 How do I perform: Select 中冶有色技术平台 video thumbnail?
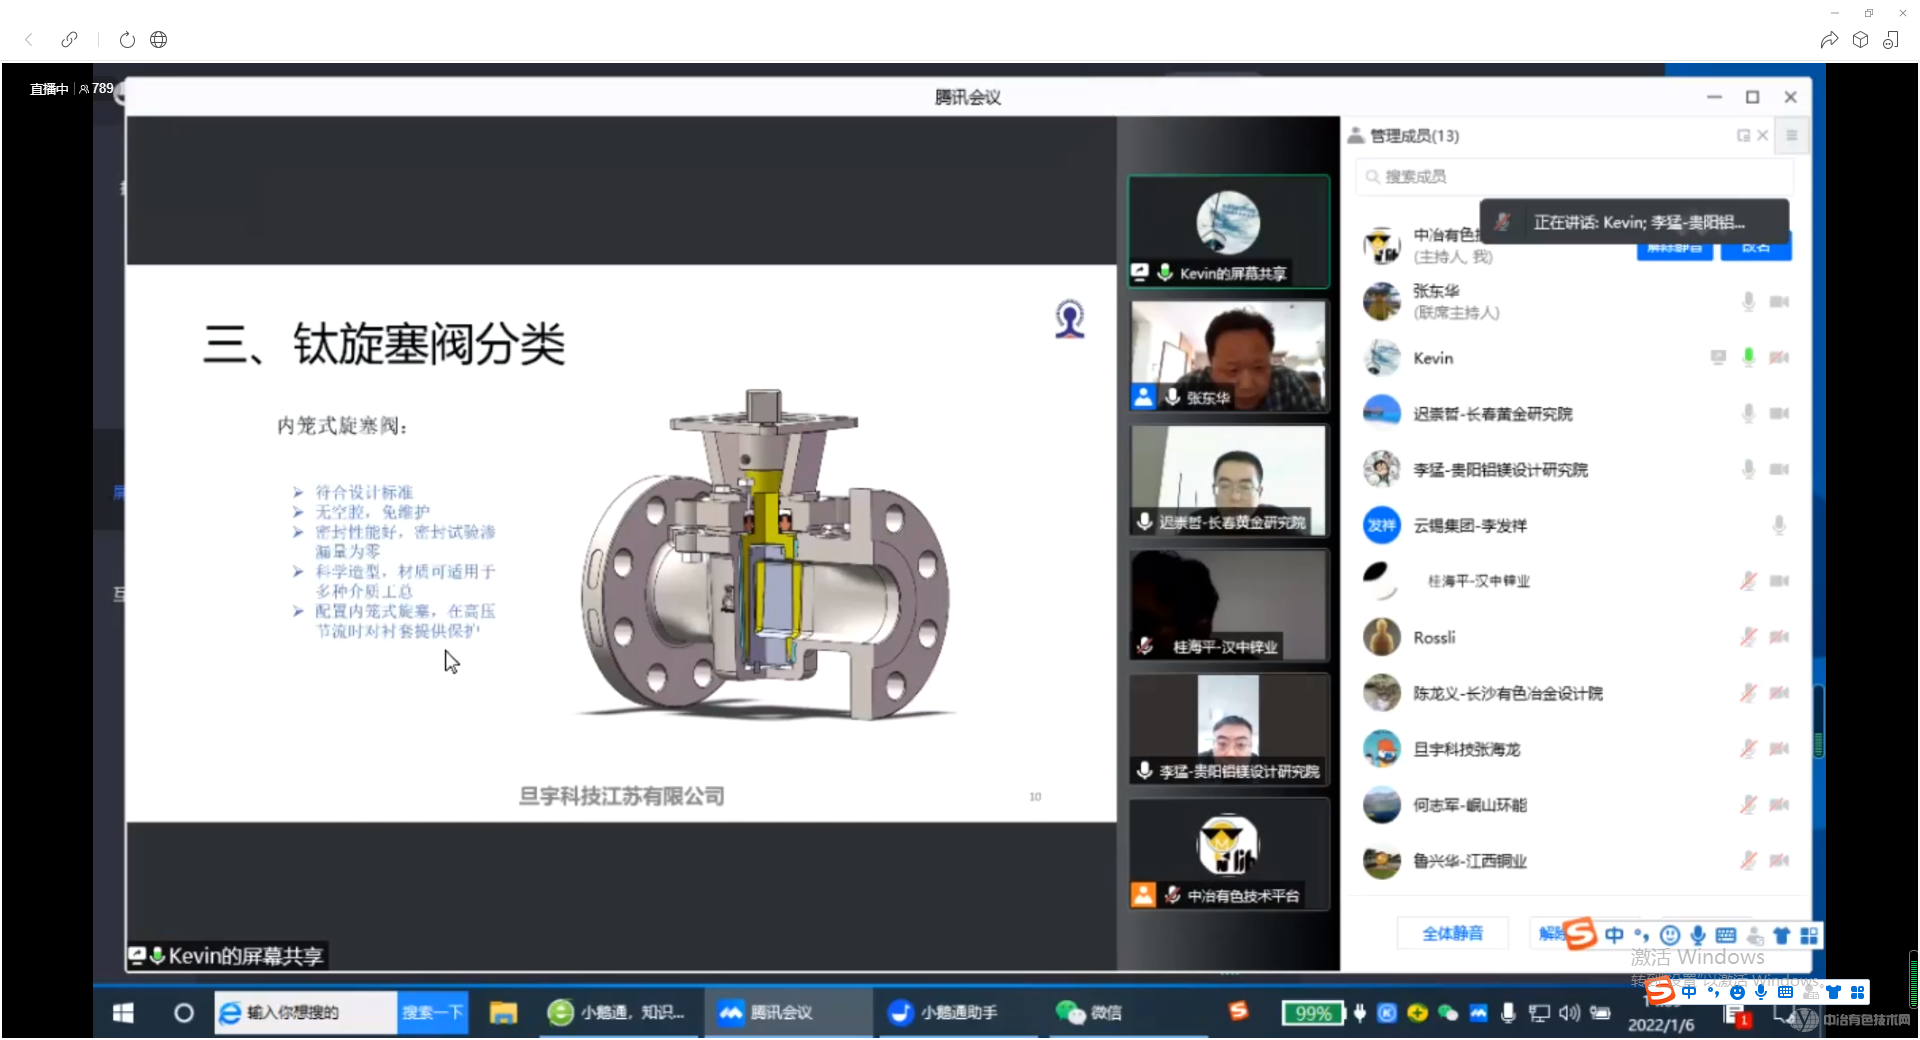(1229, 854)
